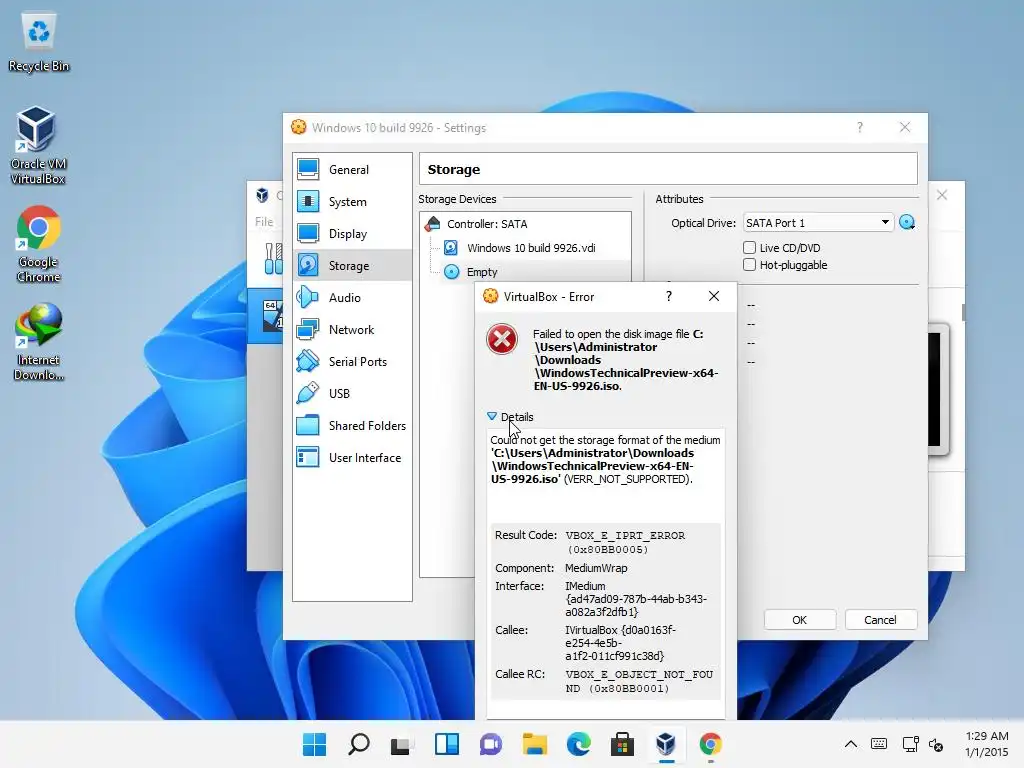Viewport: 1024px width, 768px height.
Task: Open the Network settings category
Action: [x=352, y=330]
